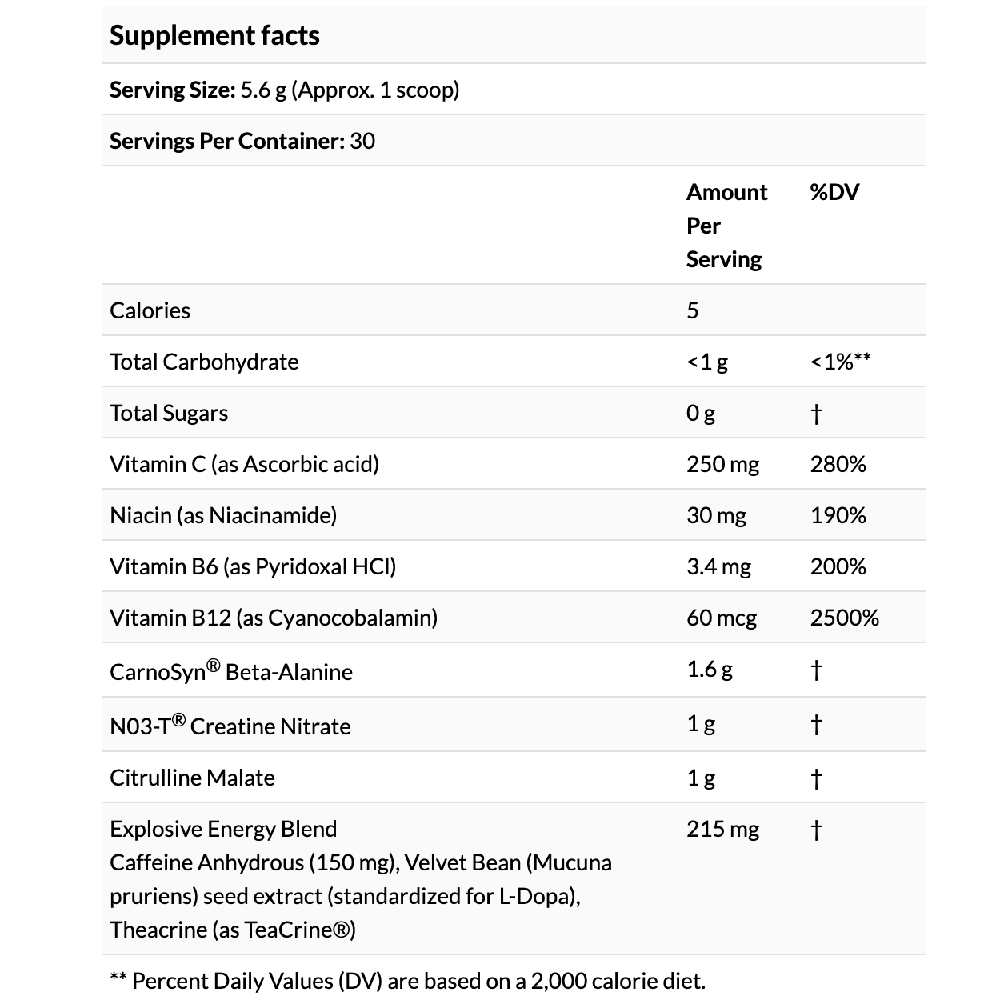Click the Total Carbohydrate label

tap(204, 362)
